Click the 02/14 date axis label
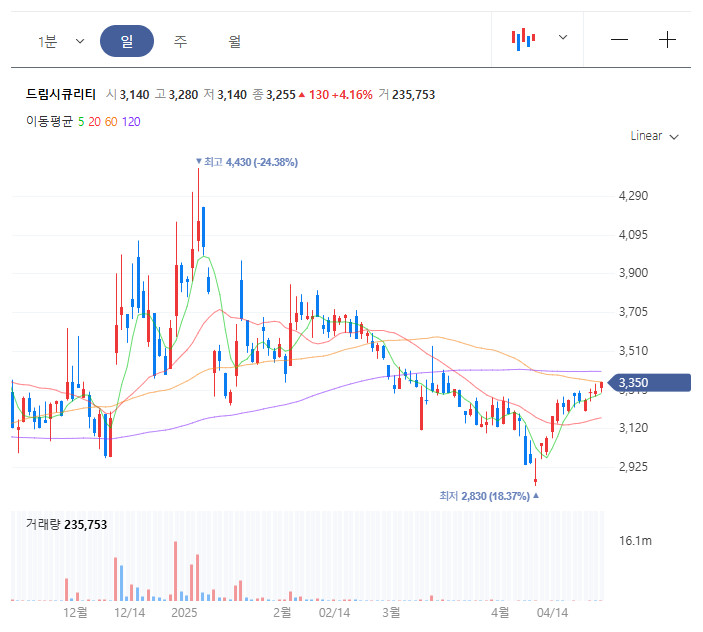 (334, 612)
